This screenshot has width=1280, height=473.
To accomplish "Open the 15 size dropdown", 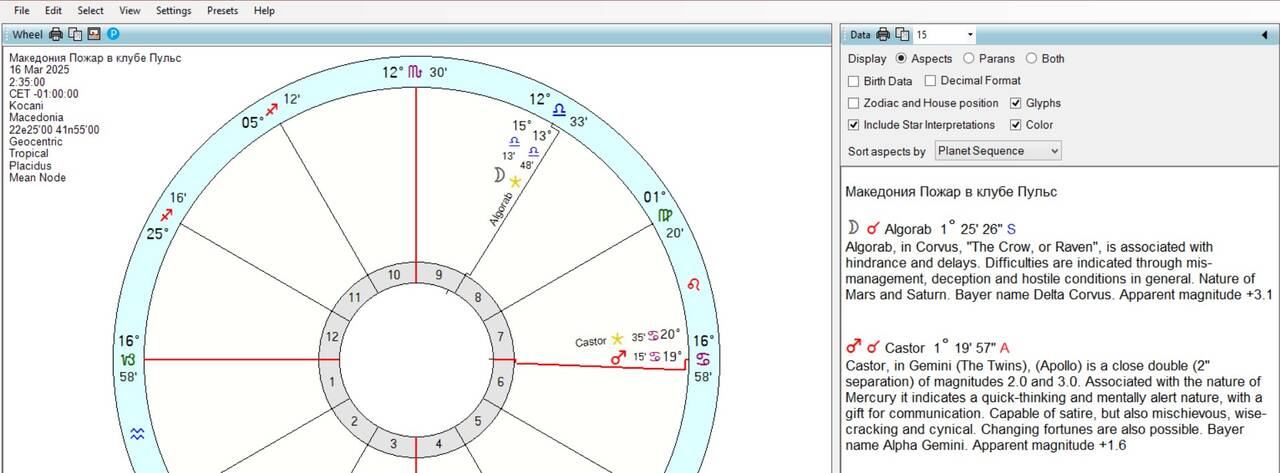I will coord(969,35).
